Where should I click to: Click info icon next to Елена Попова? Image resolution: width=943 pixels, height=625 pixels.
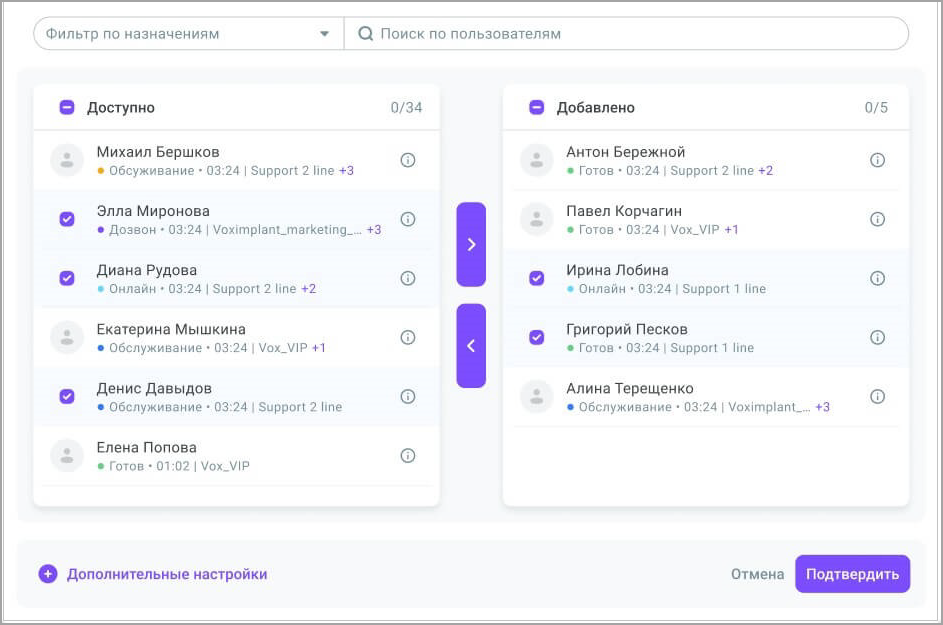coord(408,455)
